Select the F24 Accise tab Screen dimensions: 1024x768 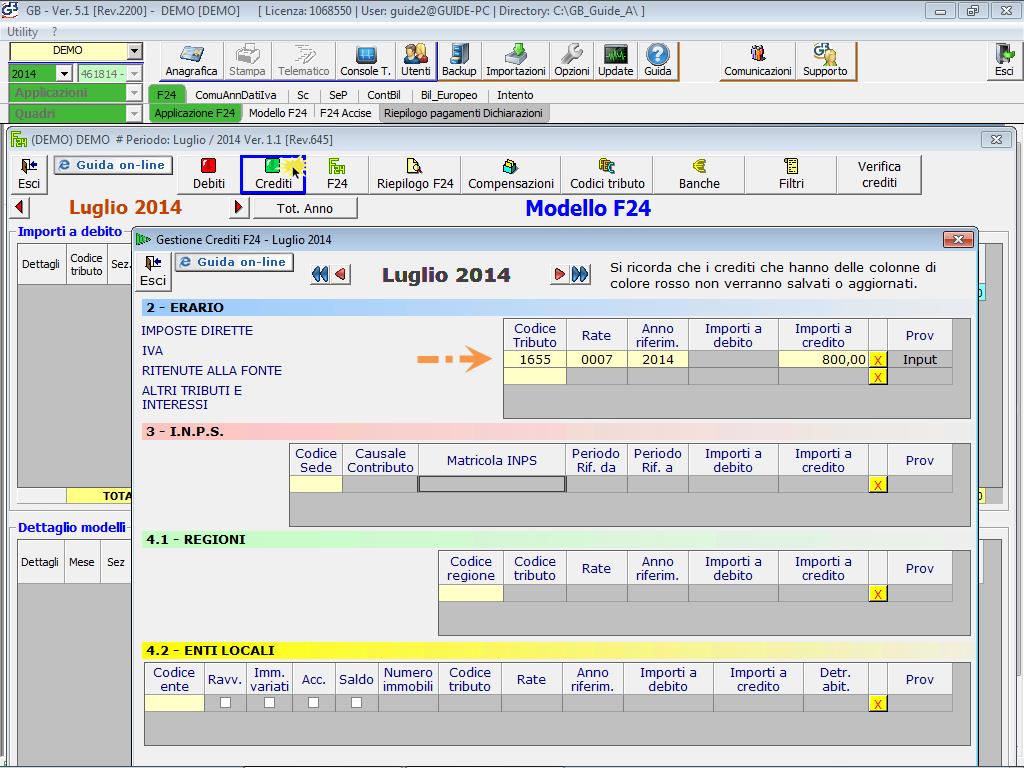(x=345, y=113)
